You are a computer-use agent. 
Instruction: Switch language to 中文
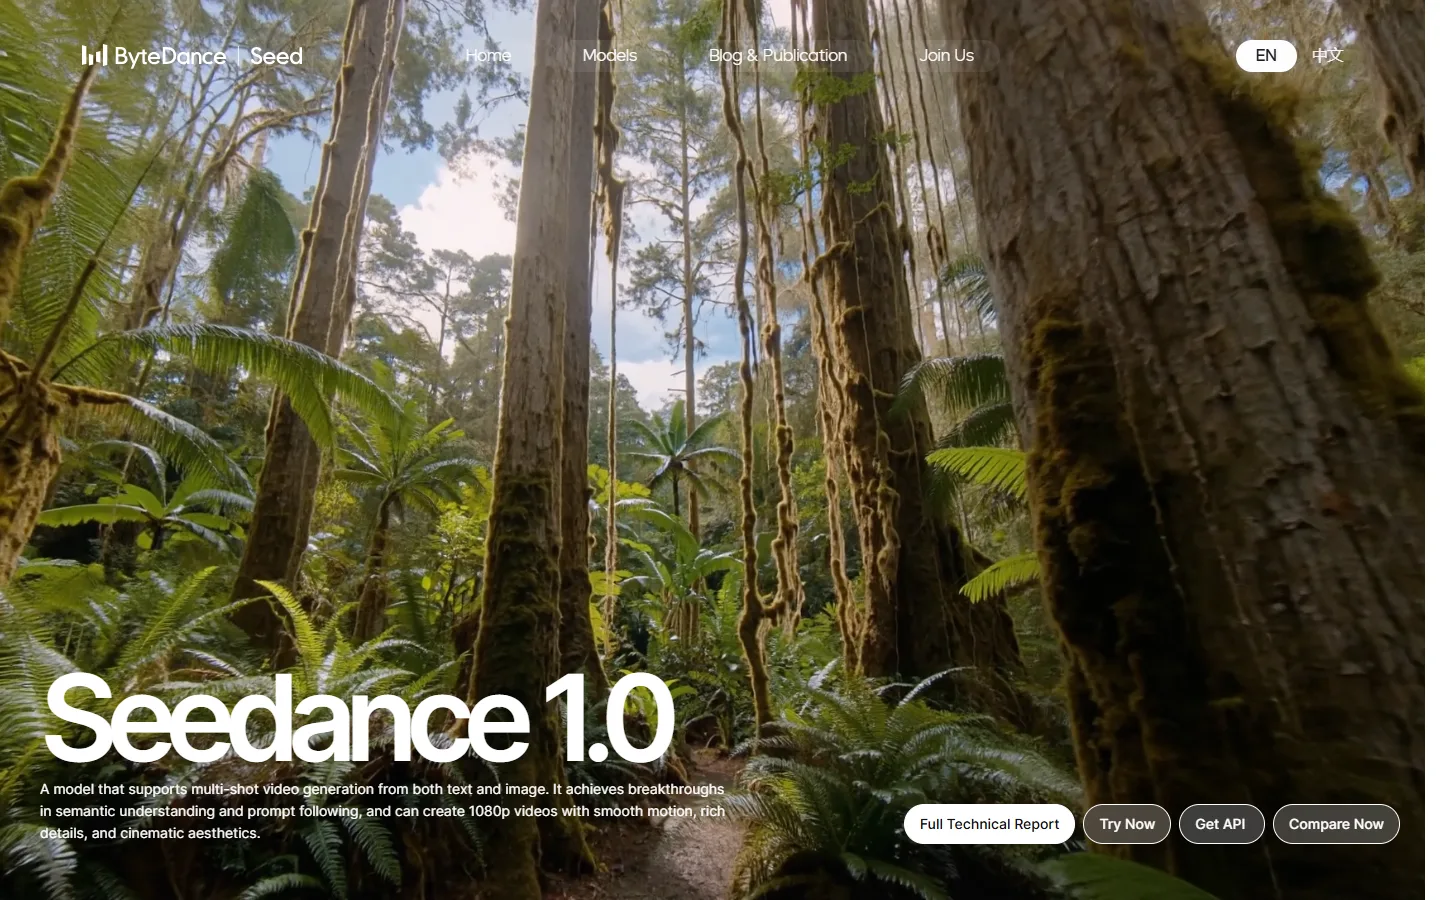coord(1327,55)
